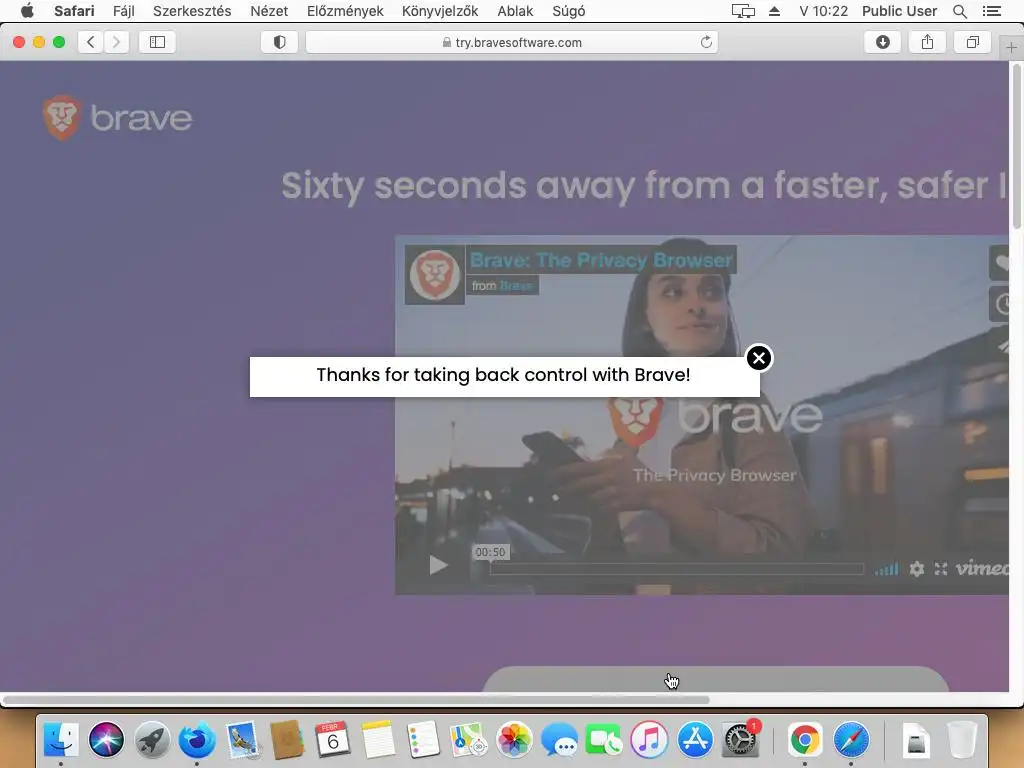Click the screen mirroring display icon

coord(743,11)
